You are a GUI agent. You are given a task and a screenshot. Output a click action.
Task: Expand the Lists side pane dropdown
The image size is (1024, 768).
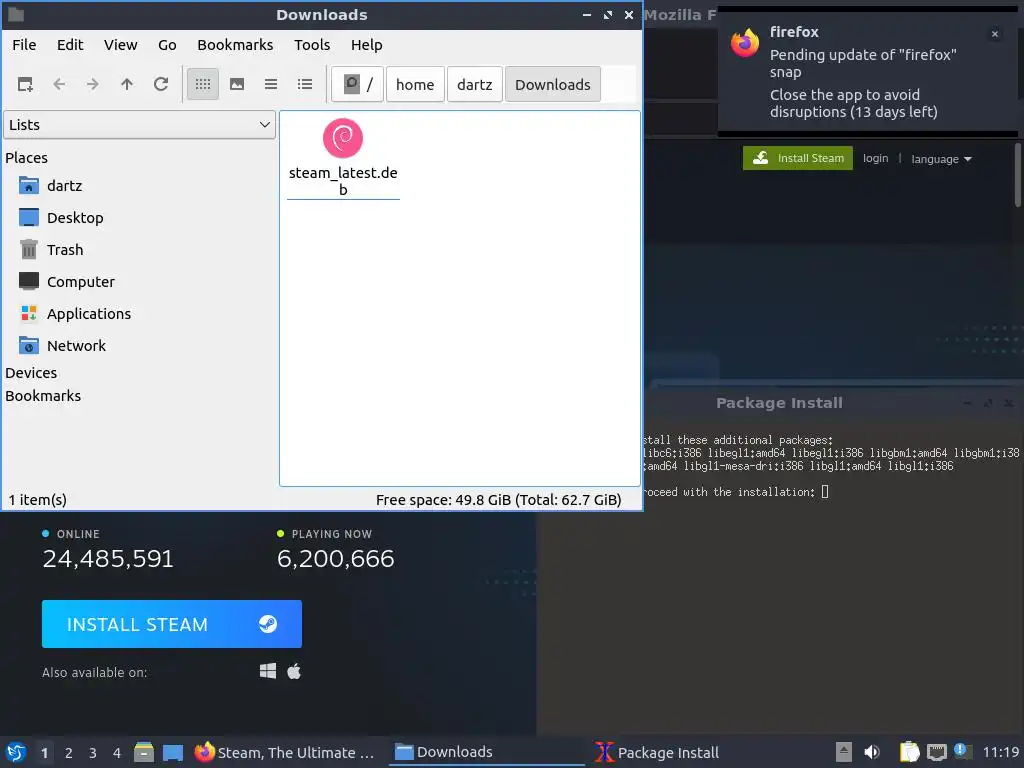coord(139,125)
